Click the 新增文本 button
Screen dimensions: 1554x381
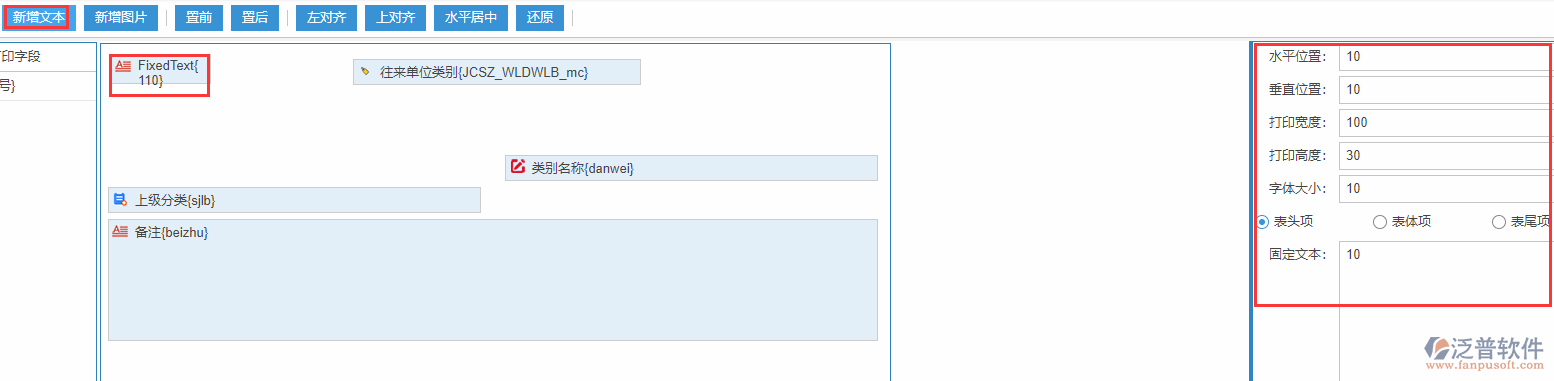tap(39, 17)
